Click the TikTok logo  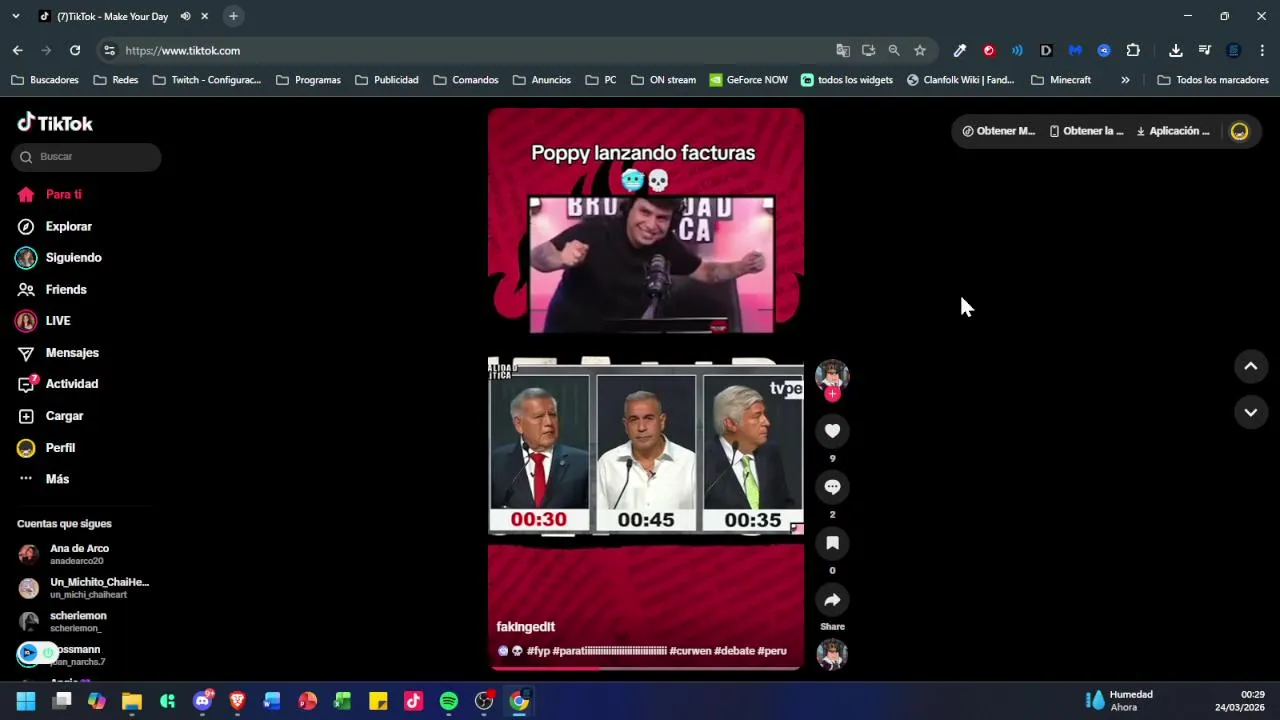point(55,123)
